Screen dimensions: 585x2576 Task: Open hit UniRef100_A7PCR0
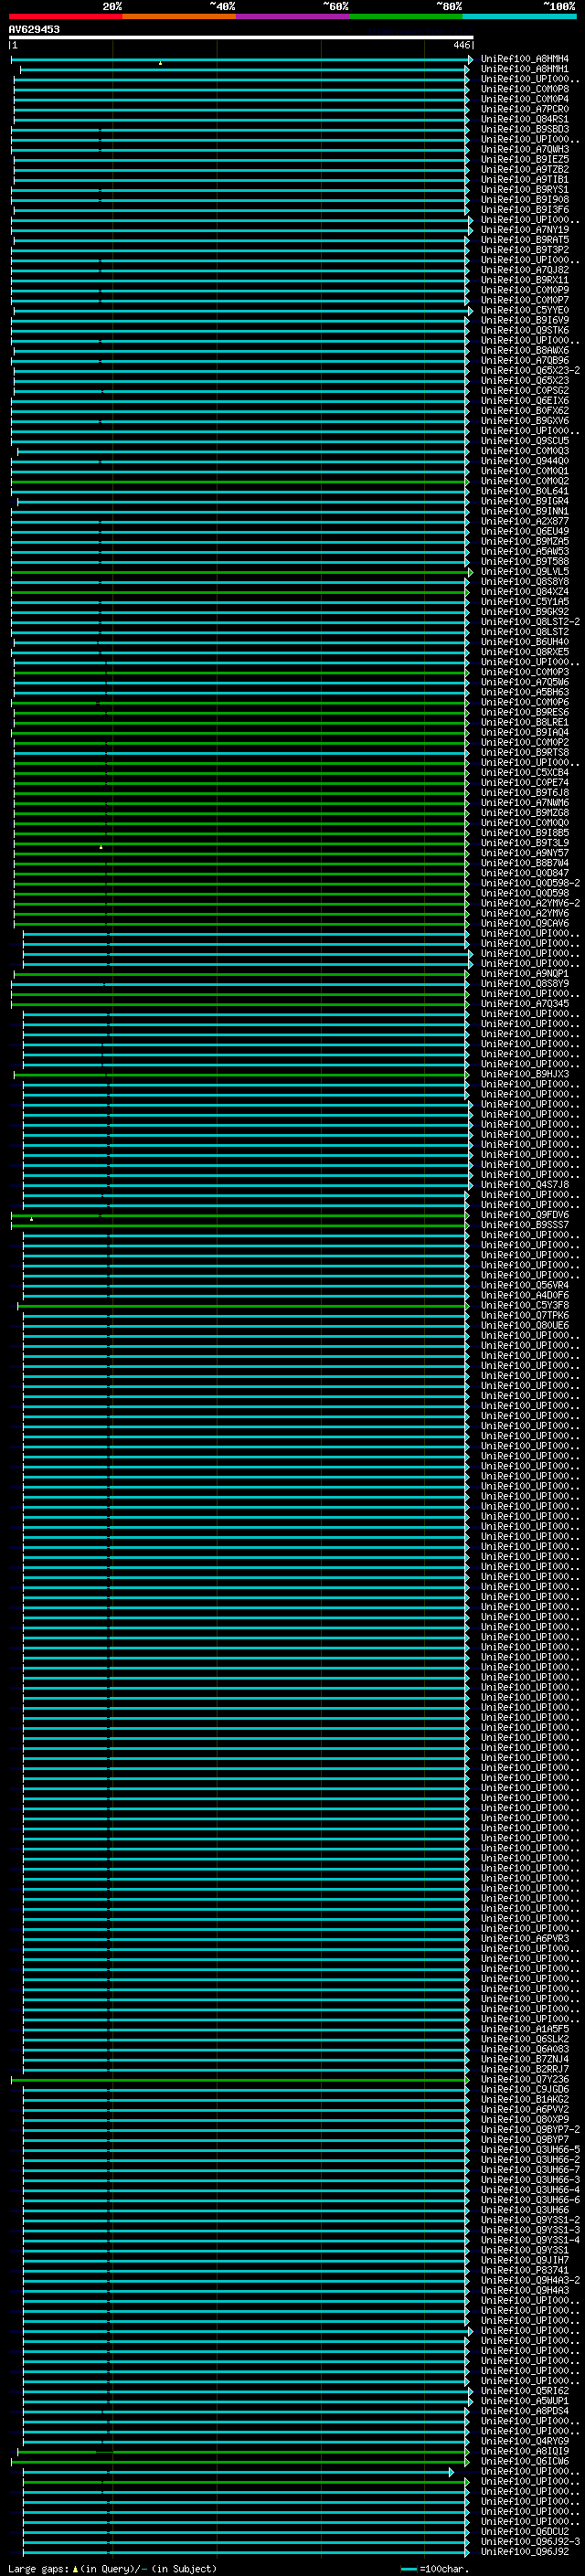[x=525, y=109]
